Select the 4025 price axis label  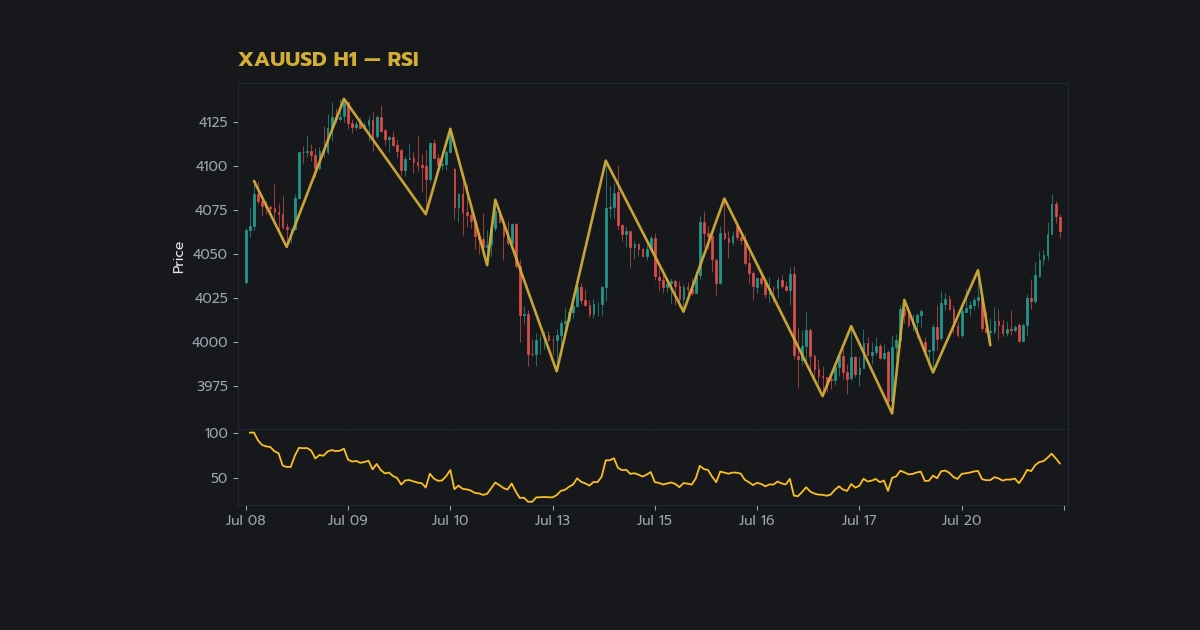pyautogui.click(x=213, y=299)
